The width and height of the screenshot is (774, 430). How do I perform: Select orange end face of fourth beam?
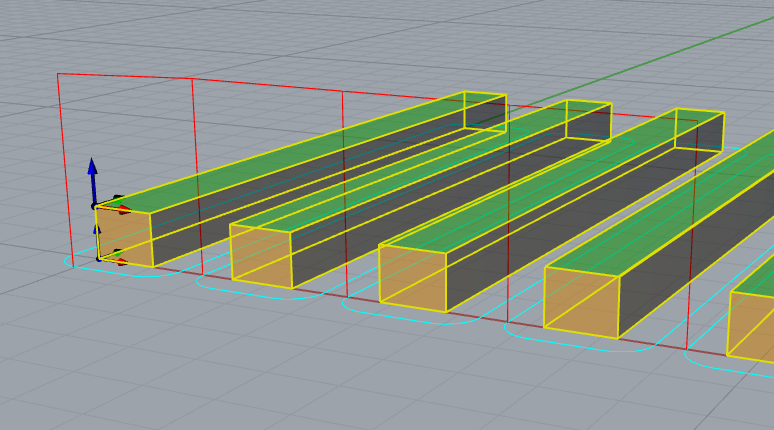(581, 302)
